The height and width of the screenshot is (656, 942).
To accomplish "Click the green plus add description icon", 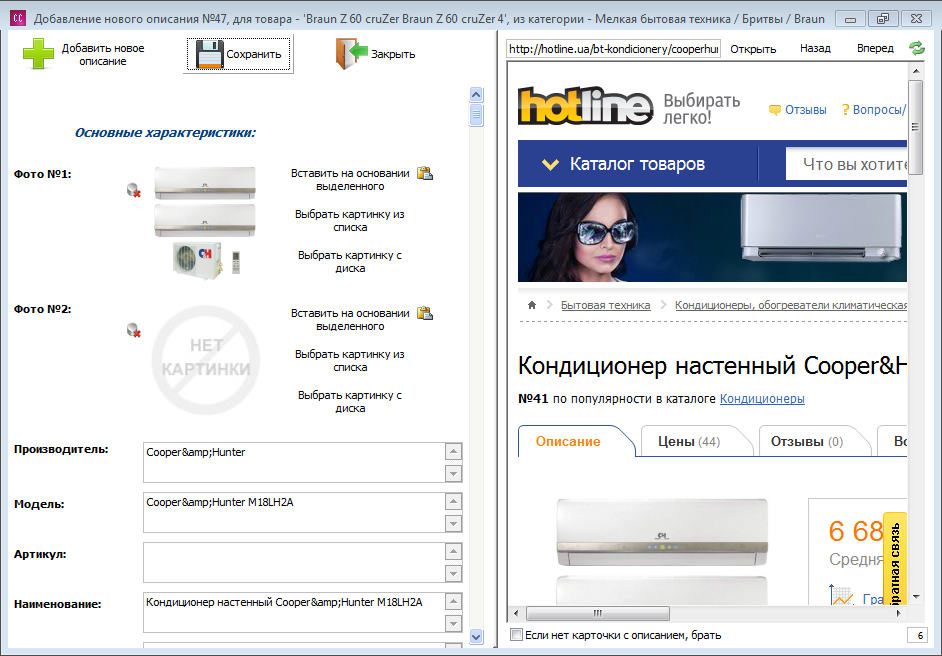I will (38, 54).
